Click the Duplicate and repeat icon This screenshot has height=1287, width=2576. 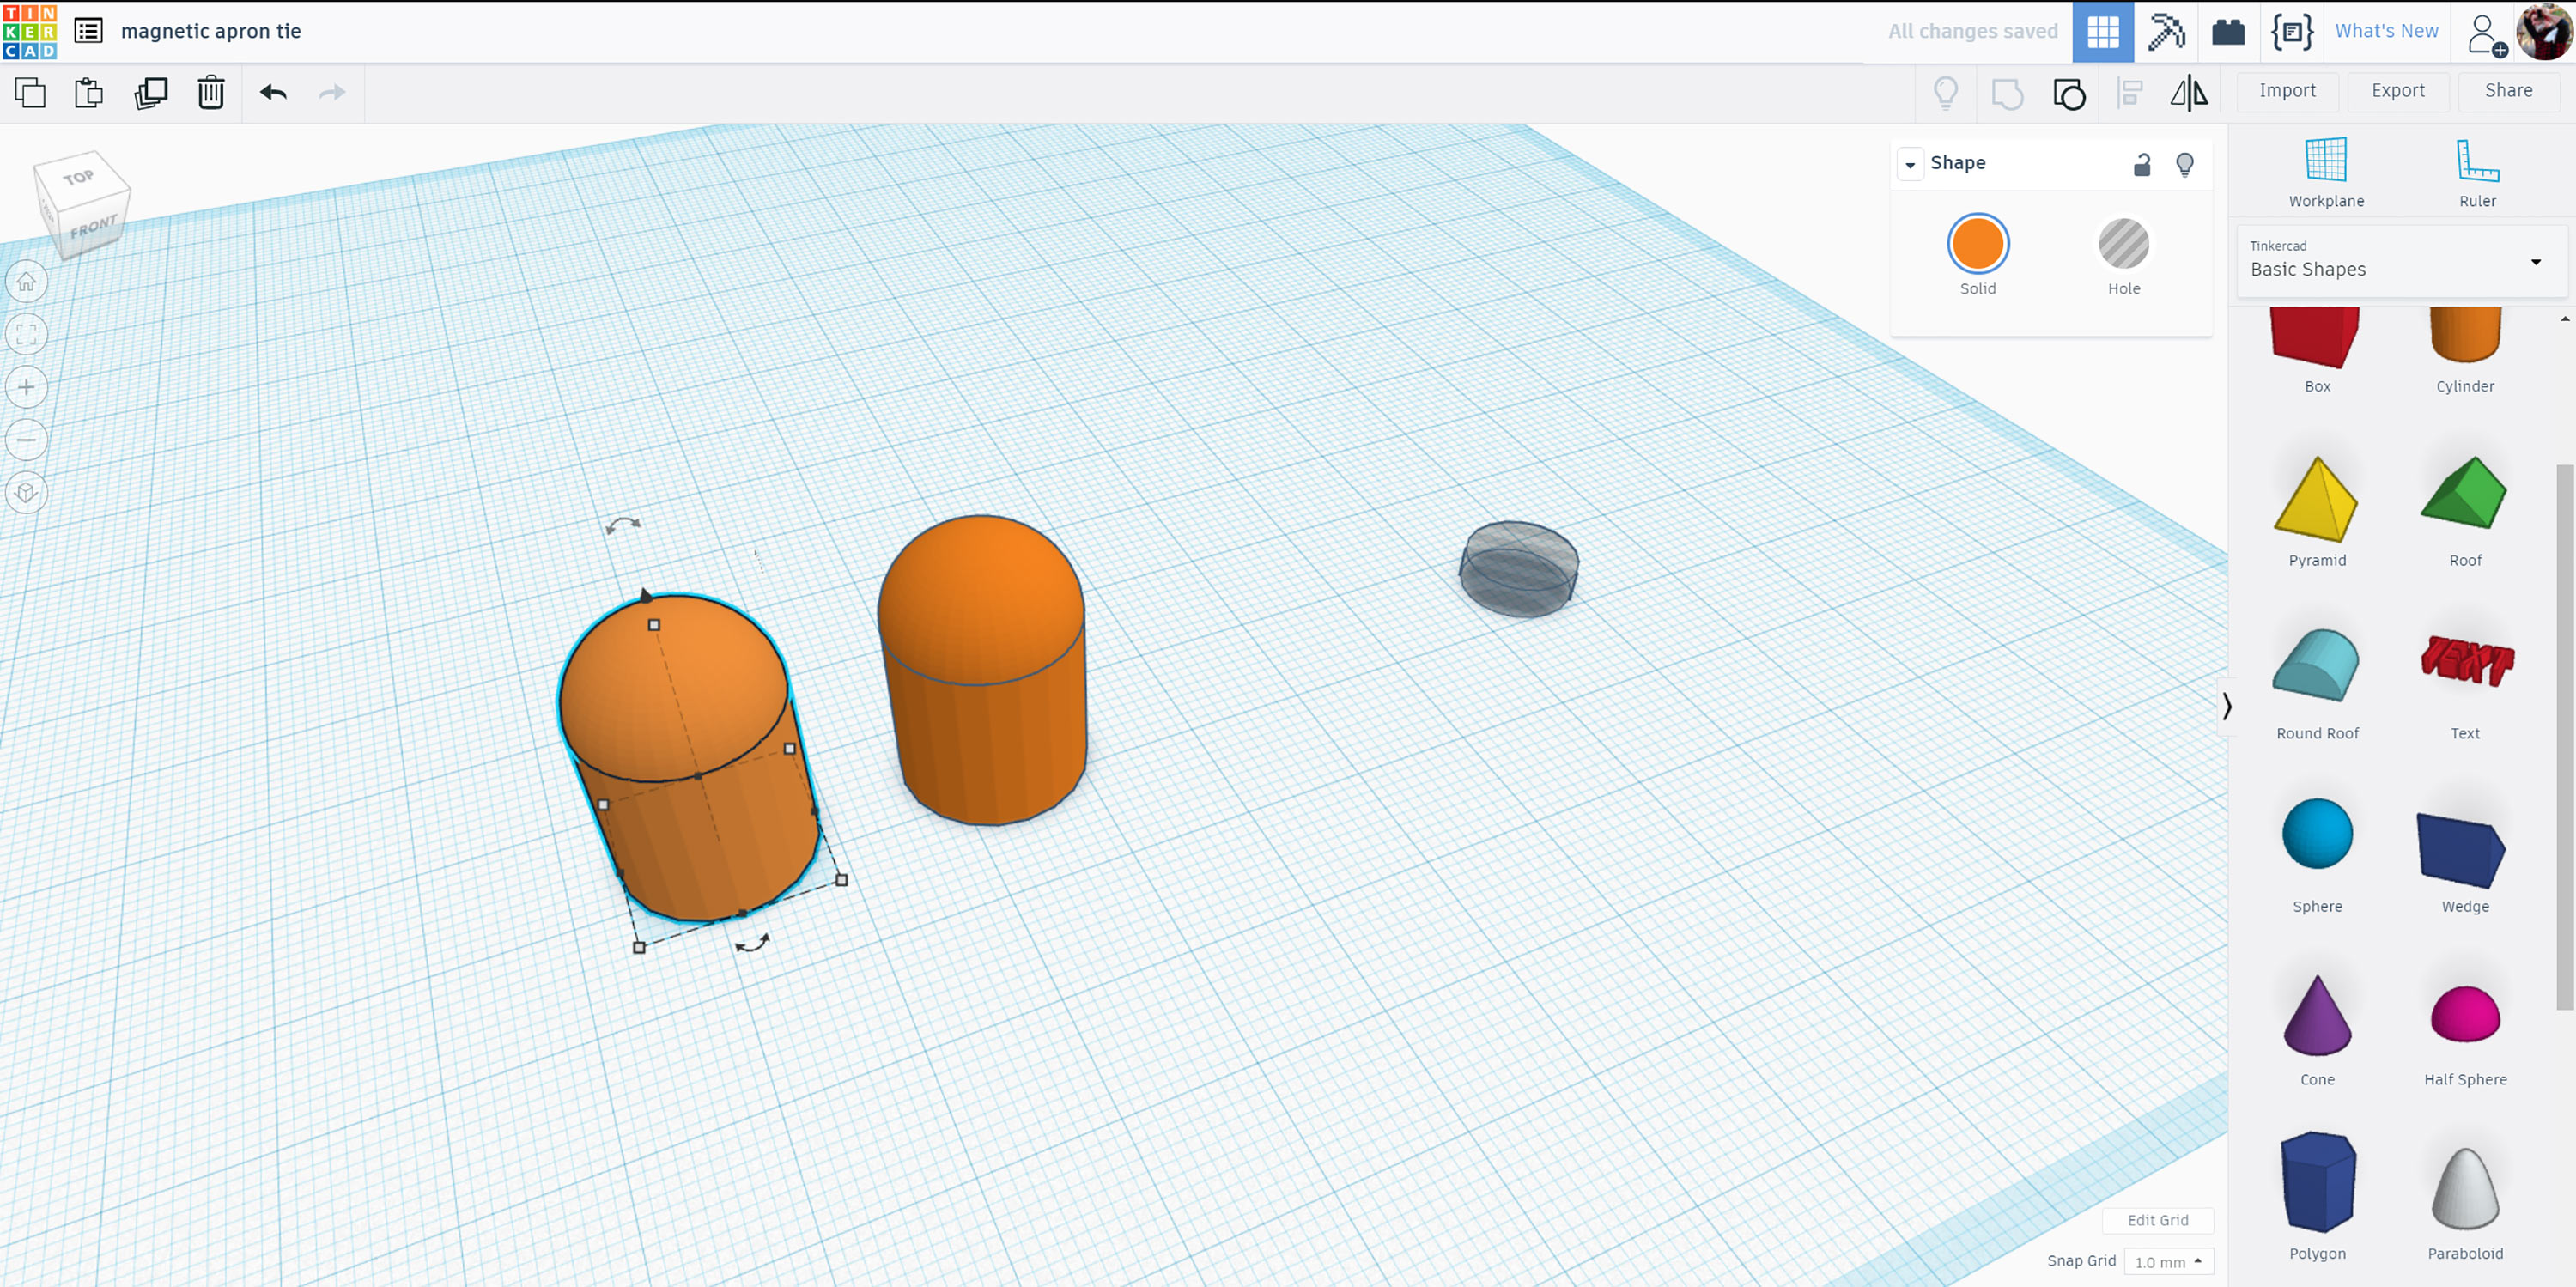pyautogui.click(x=151, y=93)
